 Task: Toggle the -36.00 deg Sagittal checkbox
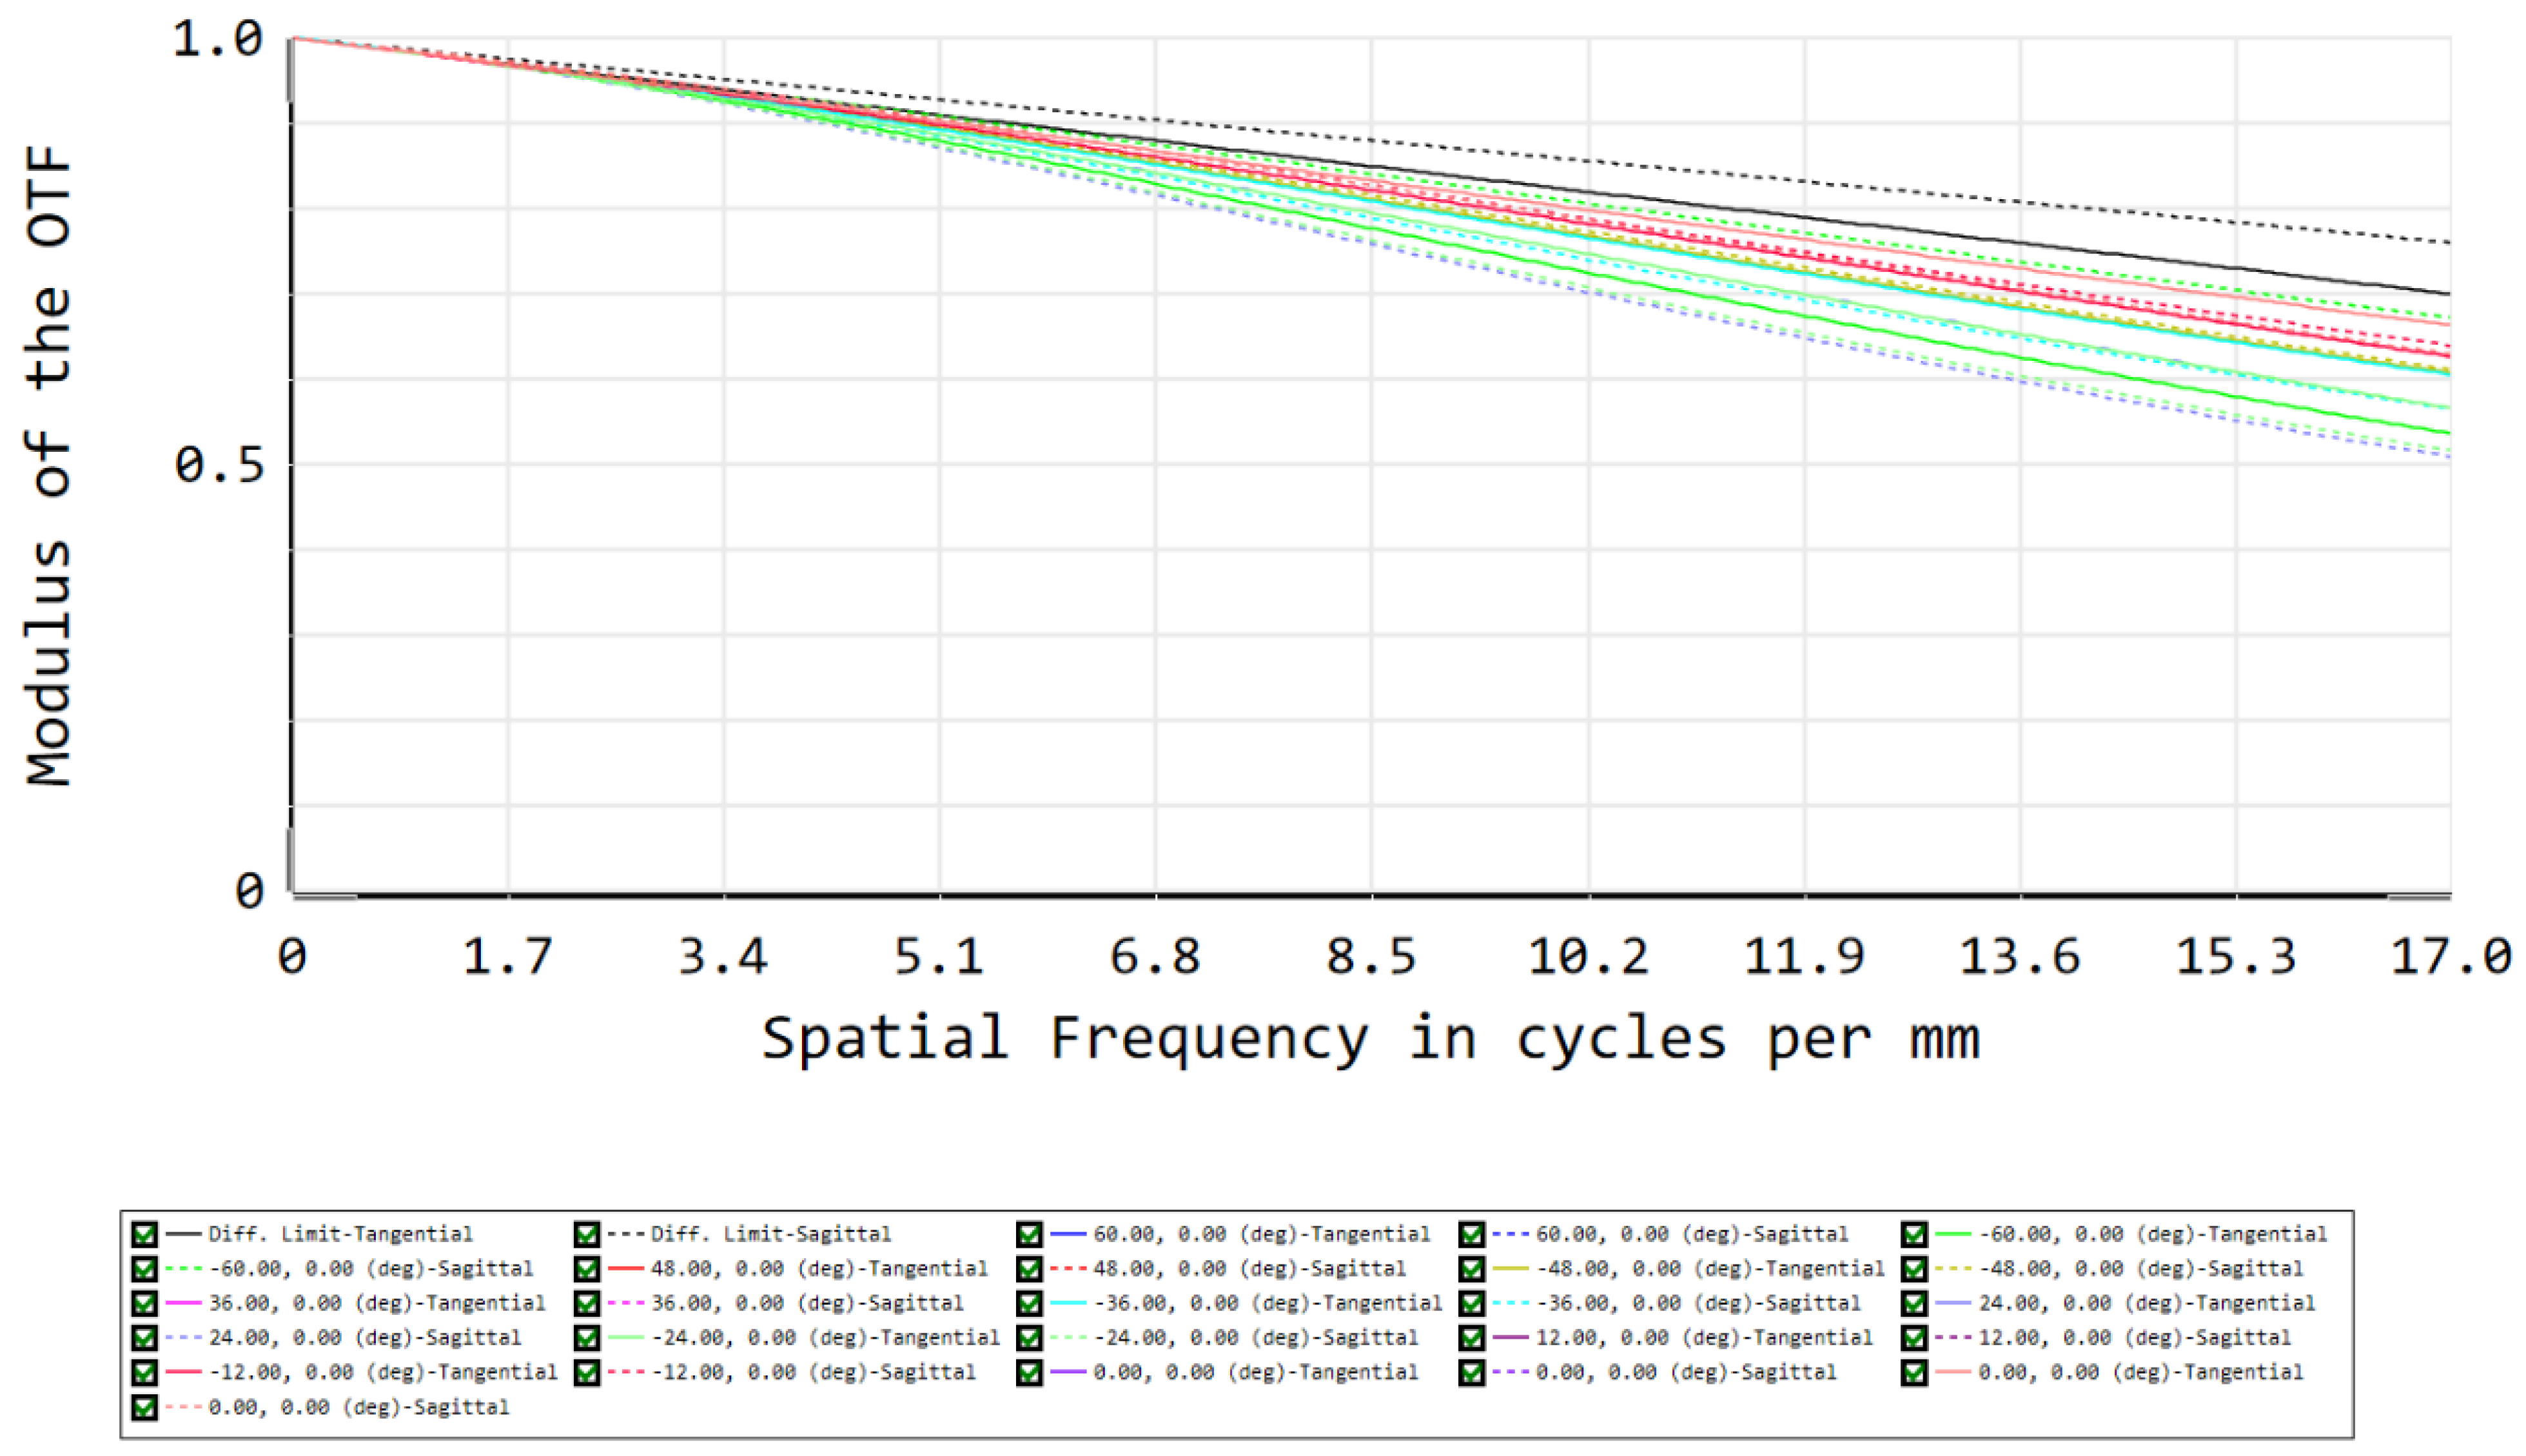[1471, 1304]
